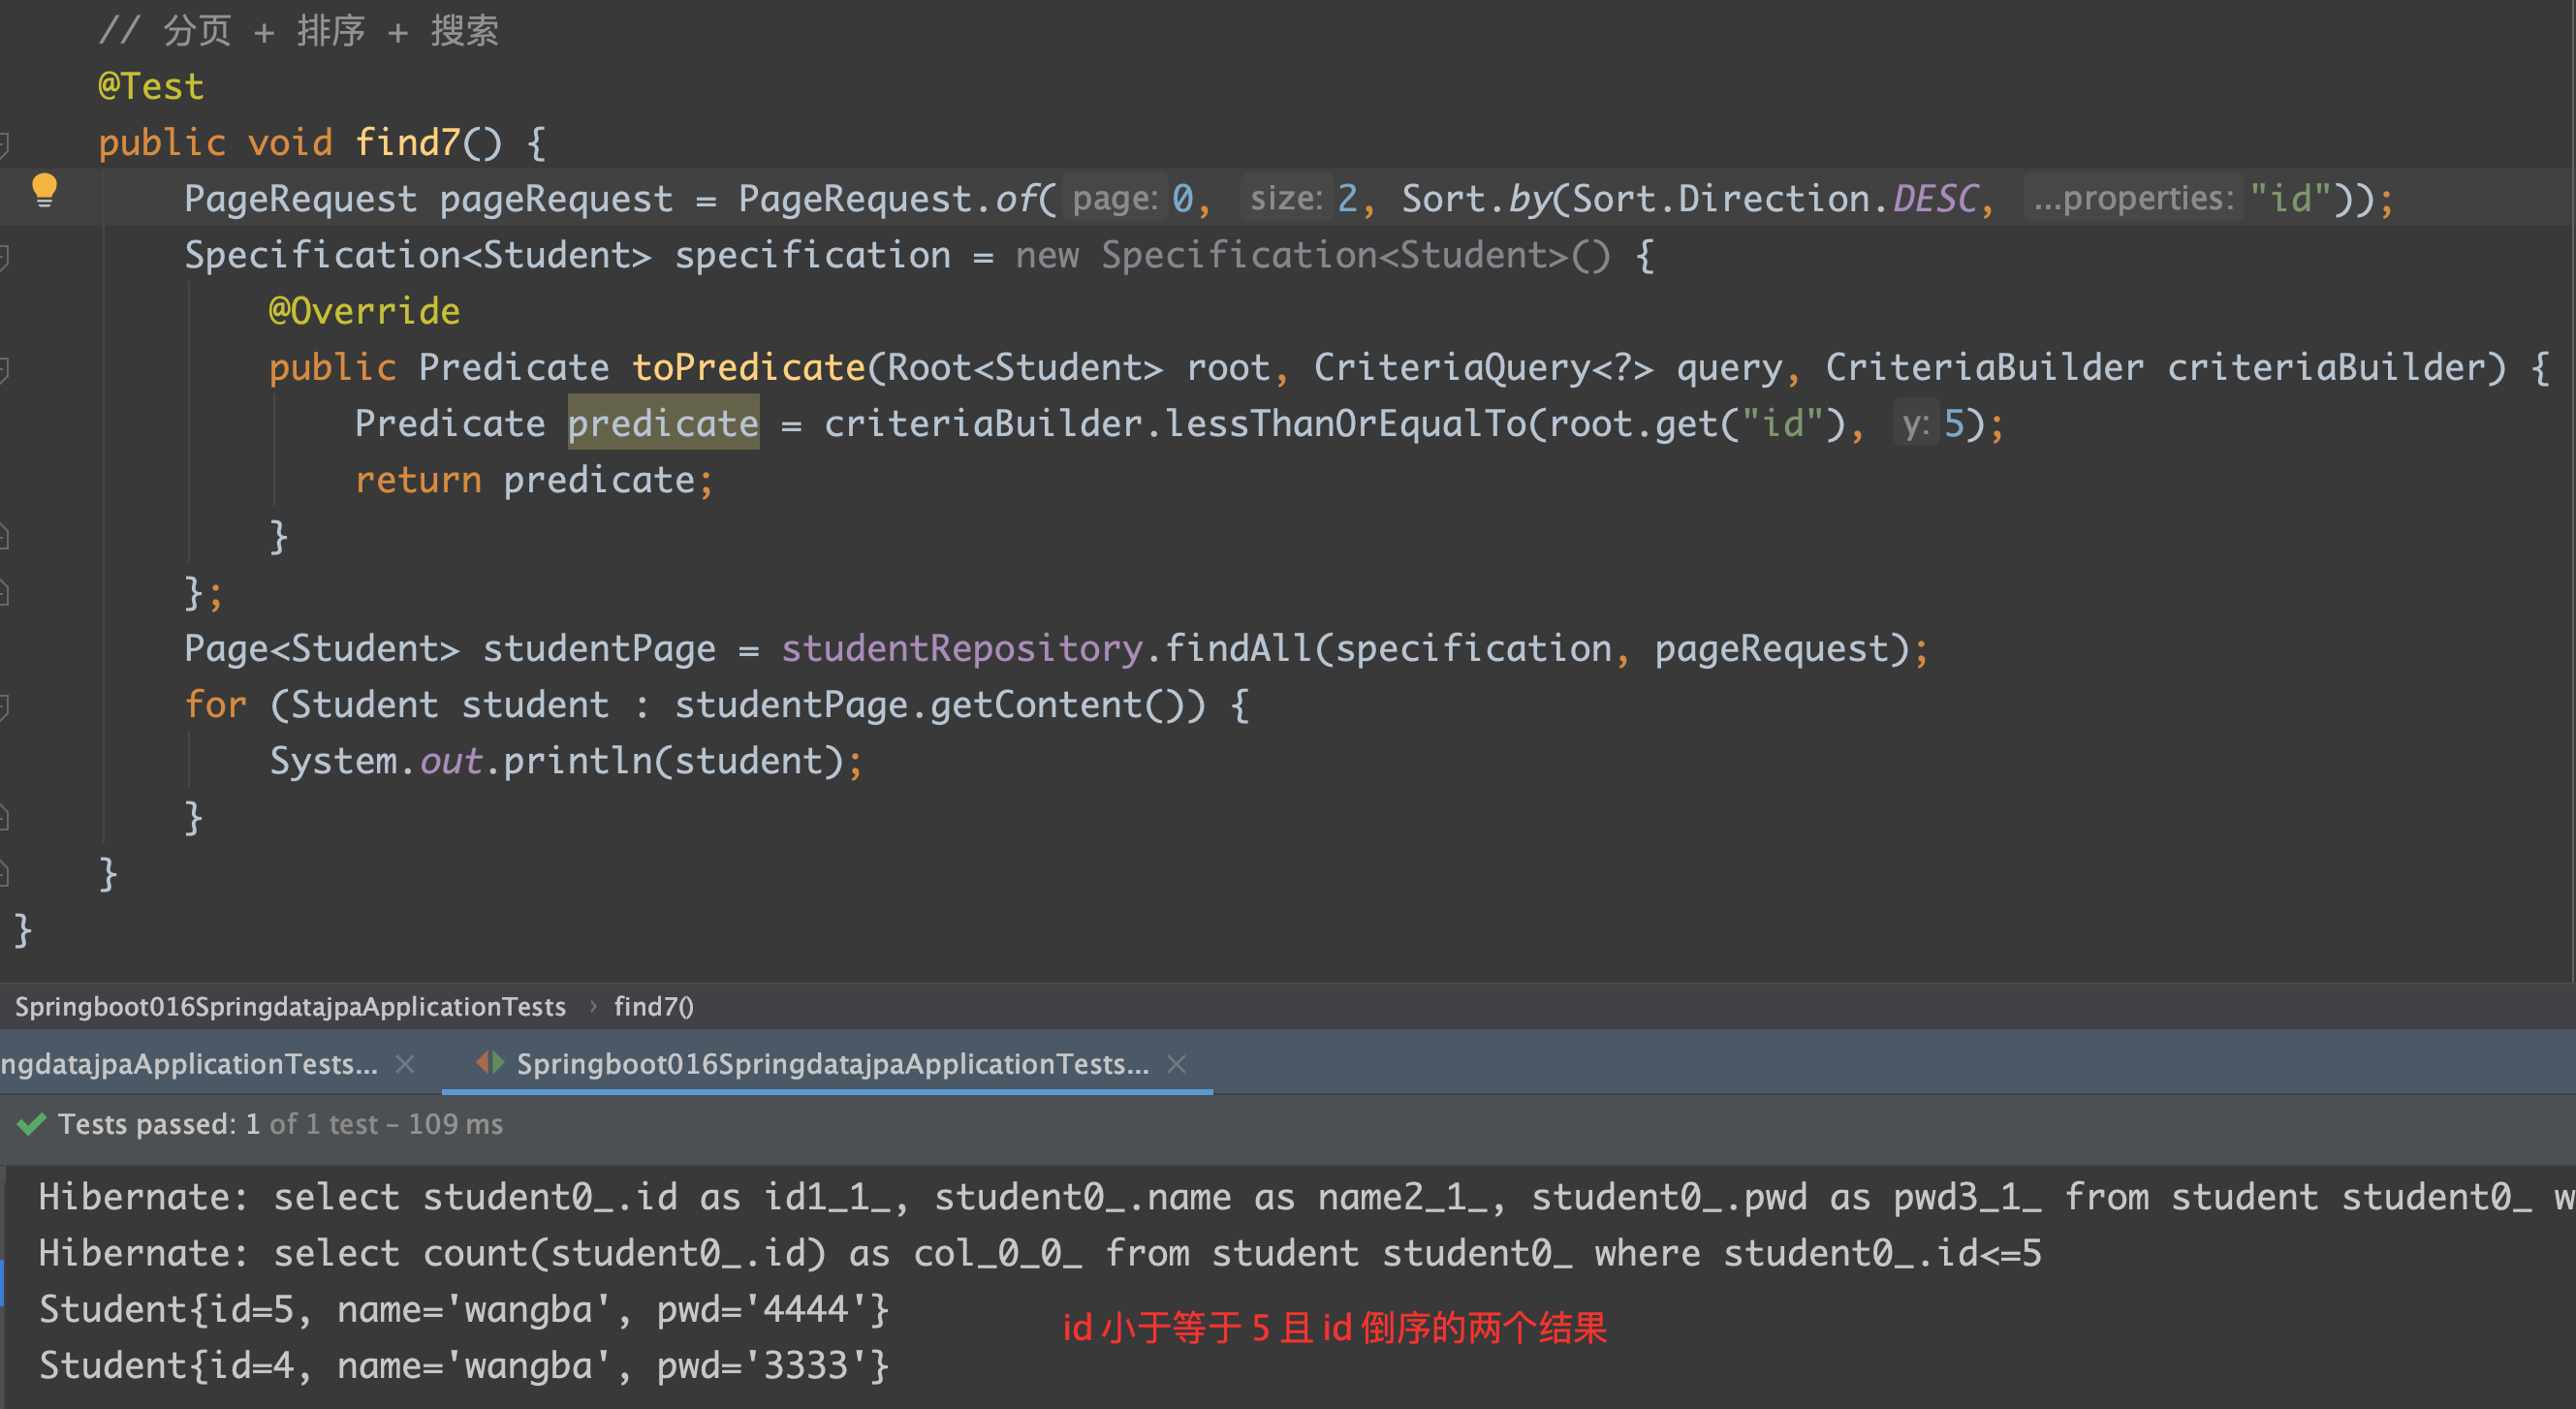
Task: Collapse the anonymous Specification class fold marker
Action: click(4, 257)
